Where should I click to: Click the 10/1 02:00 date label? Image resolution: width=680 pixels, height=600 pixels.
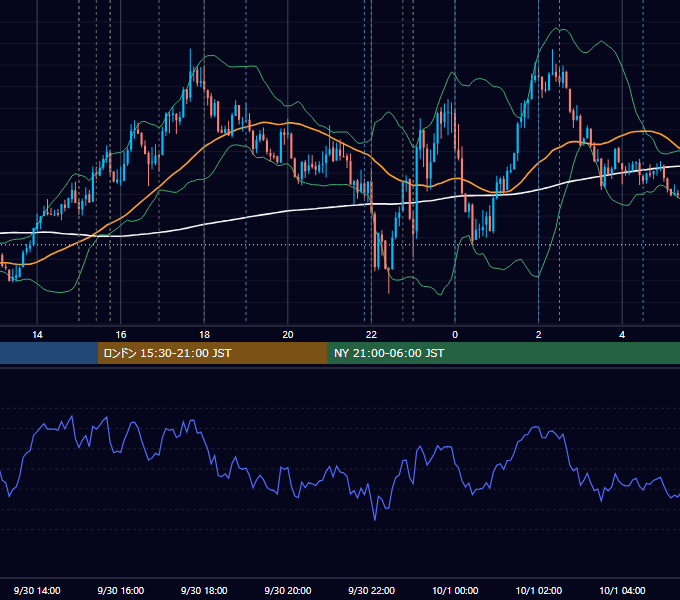click(539, 590)
